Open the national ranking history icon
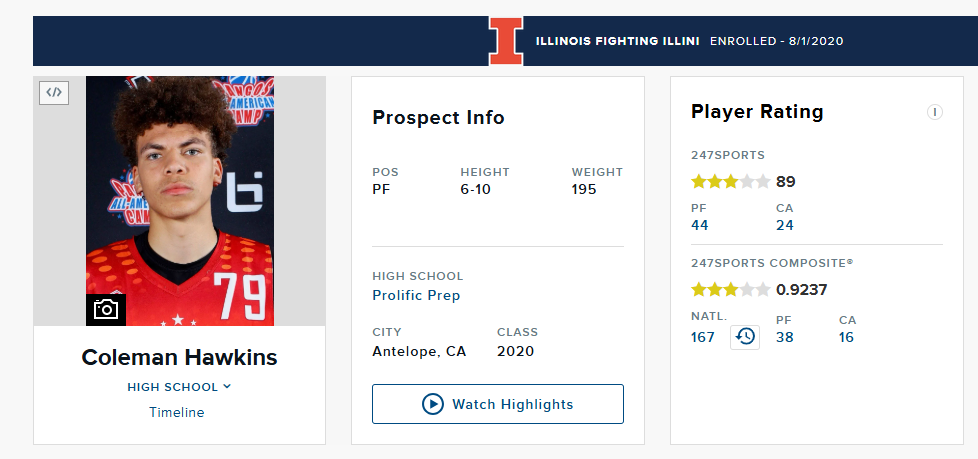This screenshot has height=459, width=978. [745, 337]
